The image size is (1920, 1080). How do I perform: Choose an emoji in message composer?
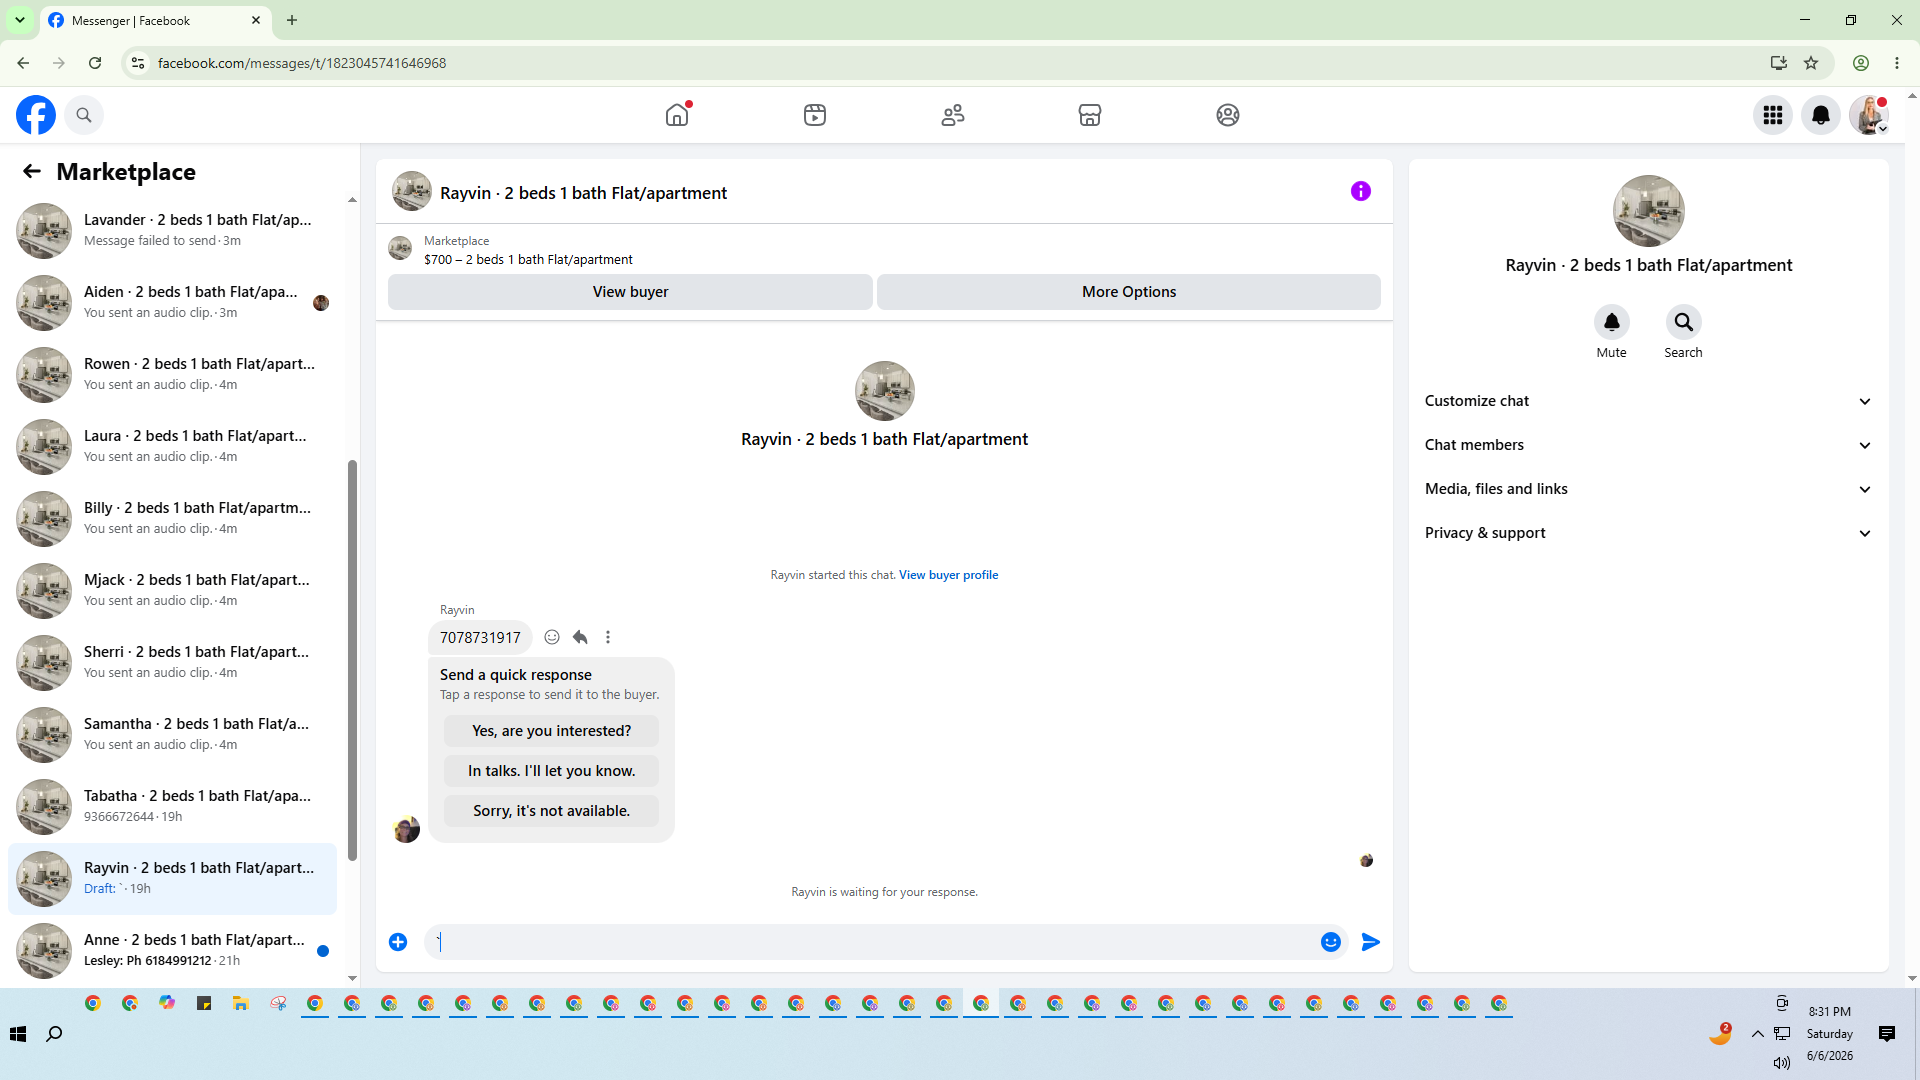tap(1331, 942)
